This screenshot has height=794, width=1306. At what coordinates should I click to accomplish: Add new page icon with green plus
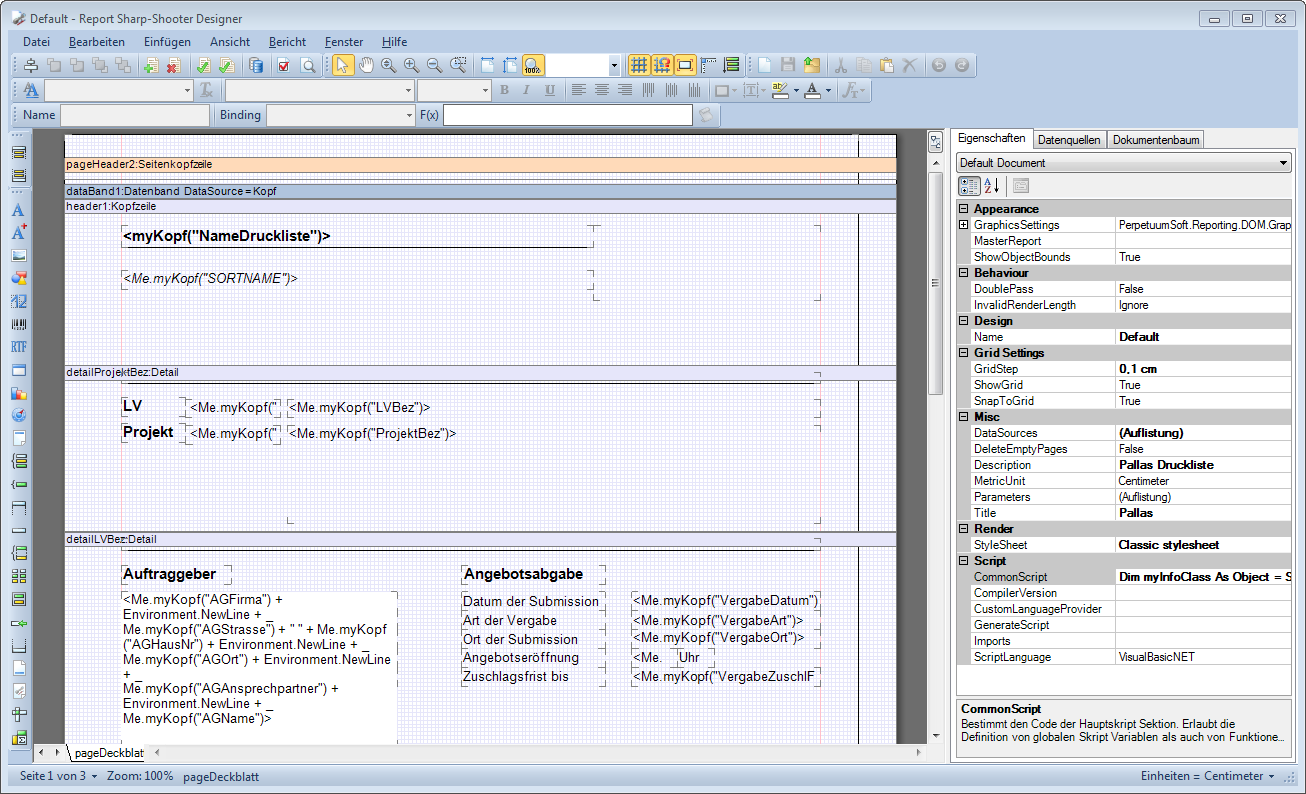(x=151, y=66)
